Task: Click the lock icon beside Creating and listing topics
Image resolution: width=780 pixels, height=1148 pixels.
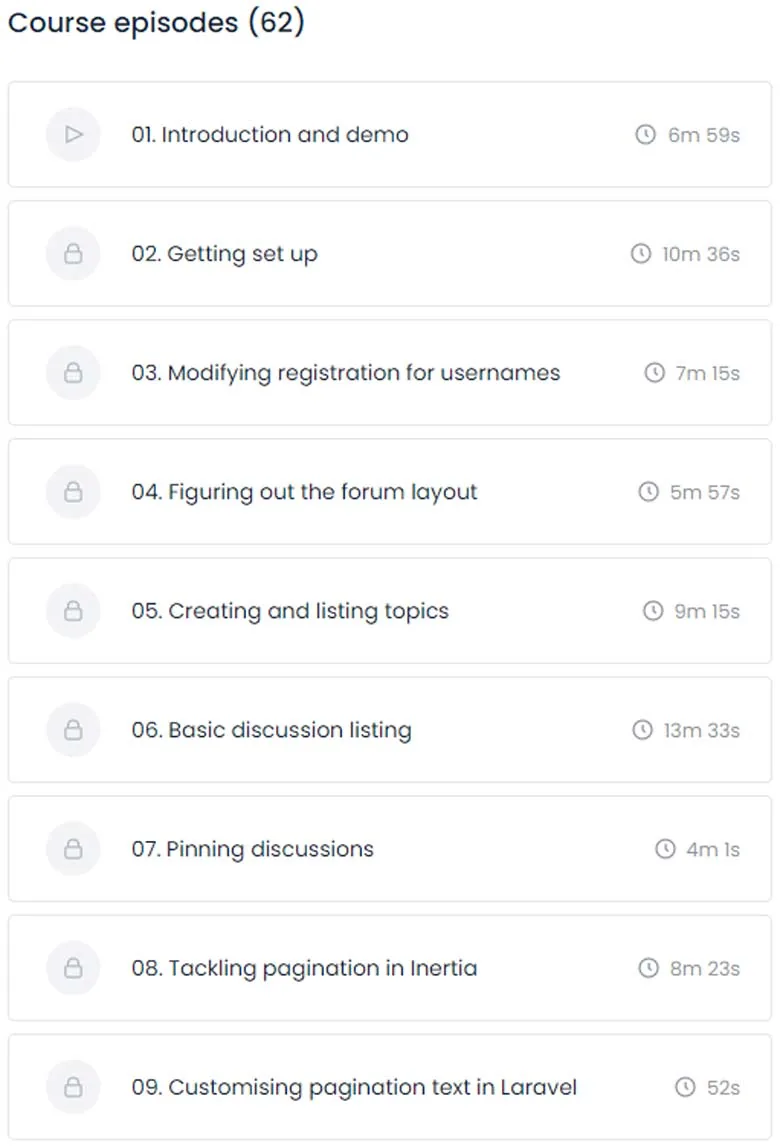Action: [x=73, y=611]
